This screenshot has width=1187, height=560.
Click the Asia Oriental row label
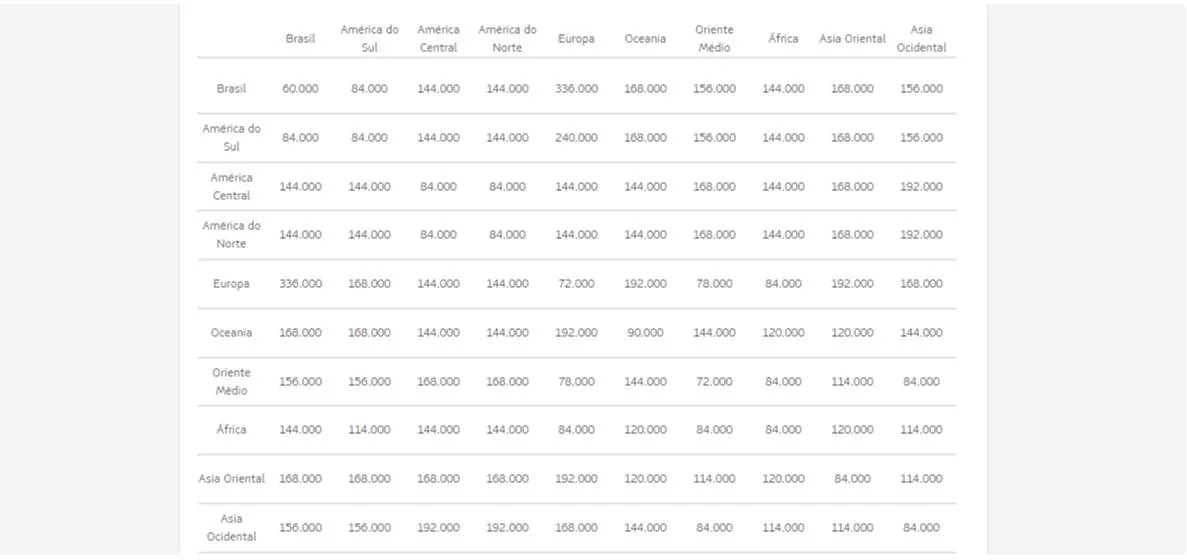tap(231, 479)
